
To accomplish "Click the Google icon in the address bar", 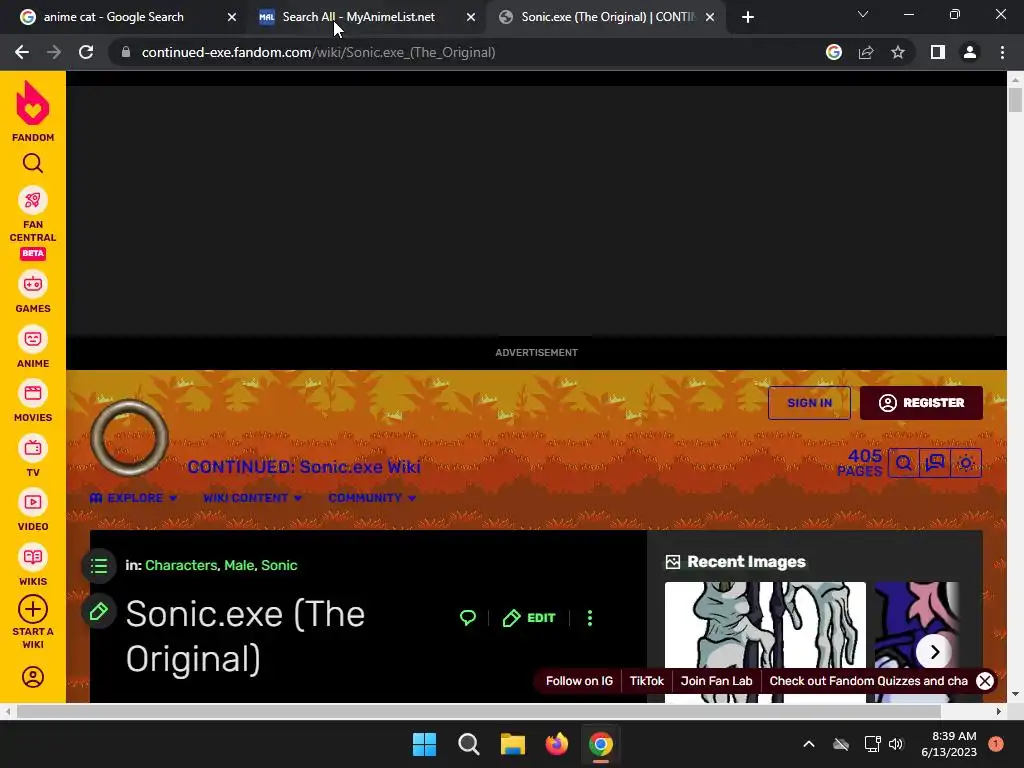I will (834, 52).
